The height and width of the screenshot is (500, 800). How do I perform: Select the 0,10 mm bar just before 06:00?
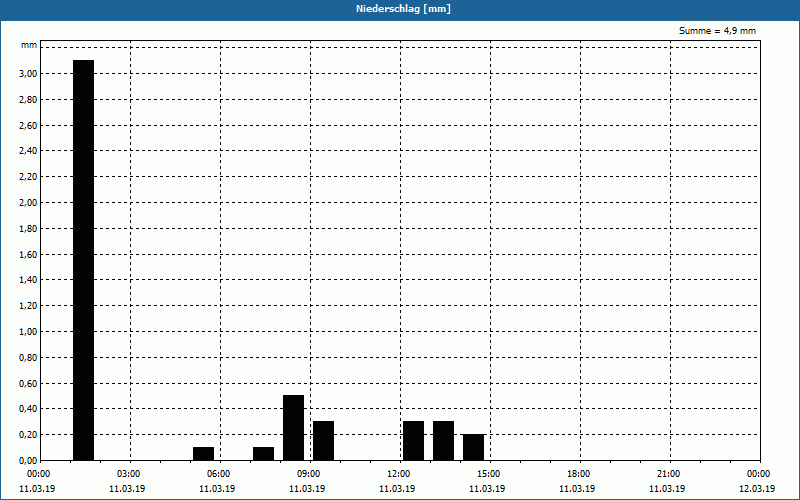pyautogui.click(x=204, y=454)
